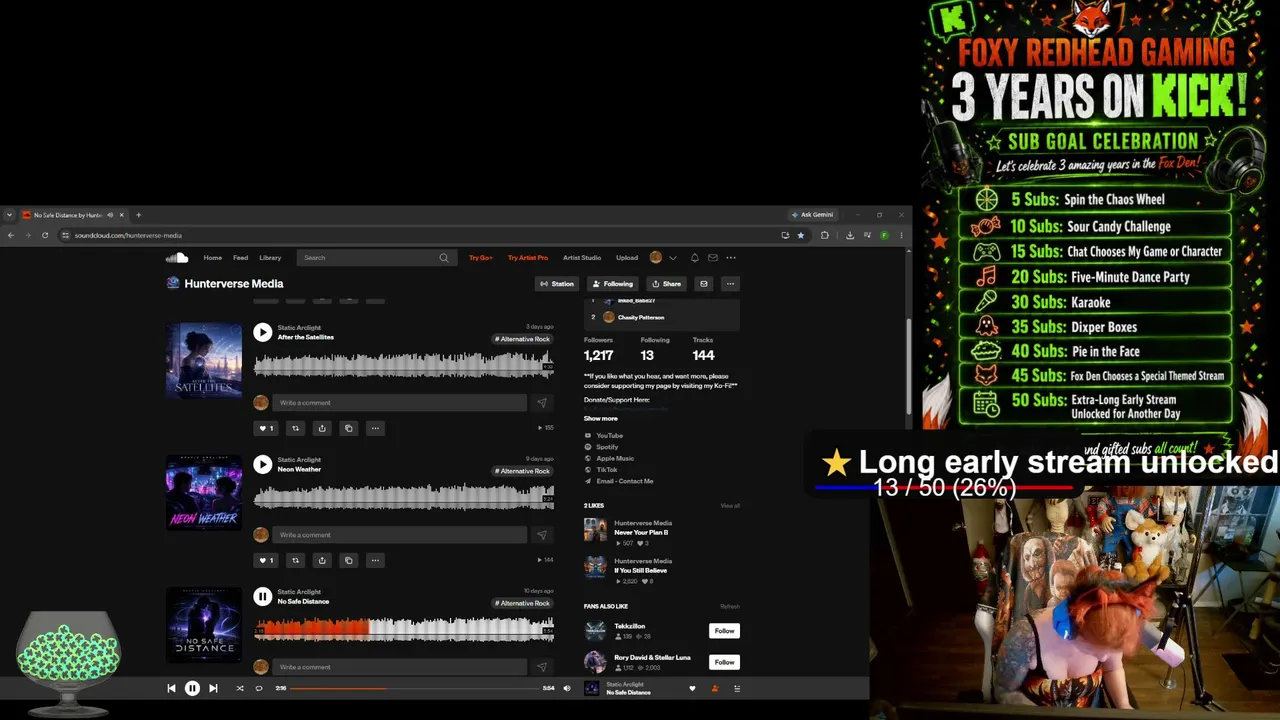Skip to next track in the player bar
Viewport: 1280px width, 720px height.
click(213, 688)
